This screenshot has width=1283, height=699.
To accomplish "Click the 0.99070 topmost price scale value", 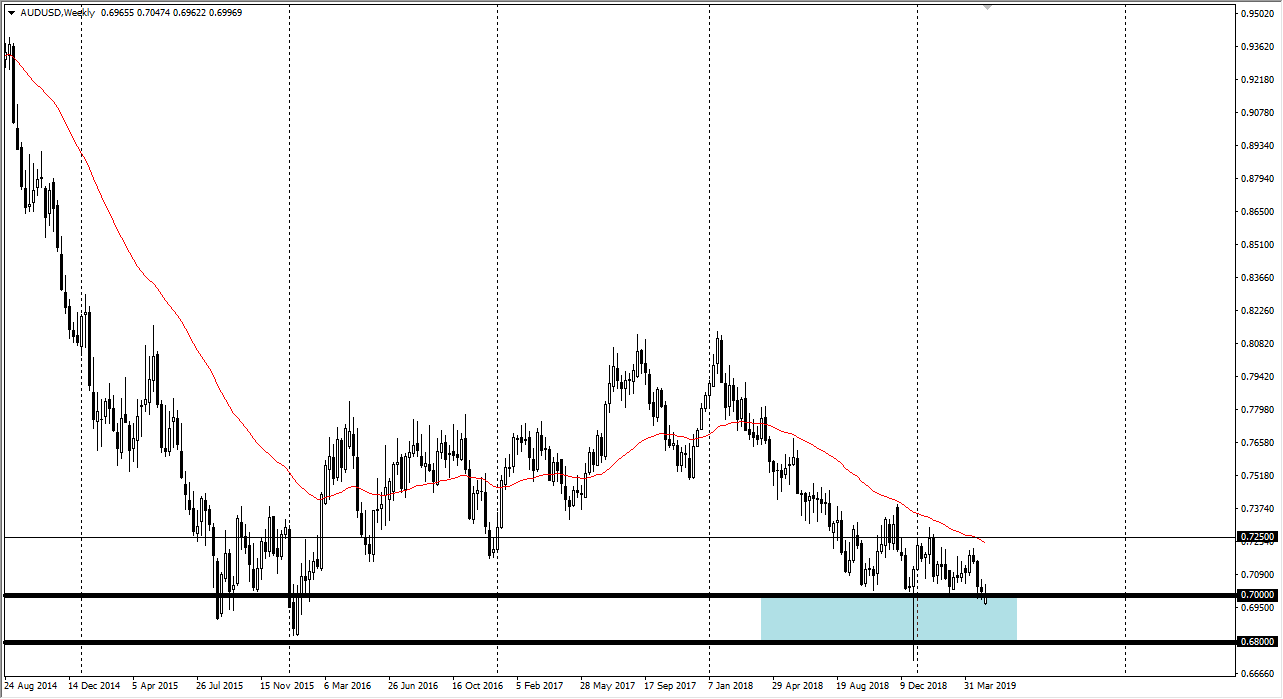I will [1256, 12].
